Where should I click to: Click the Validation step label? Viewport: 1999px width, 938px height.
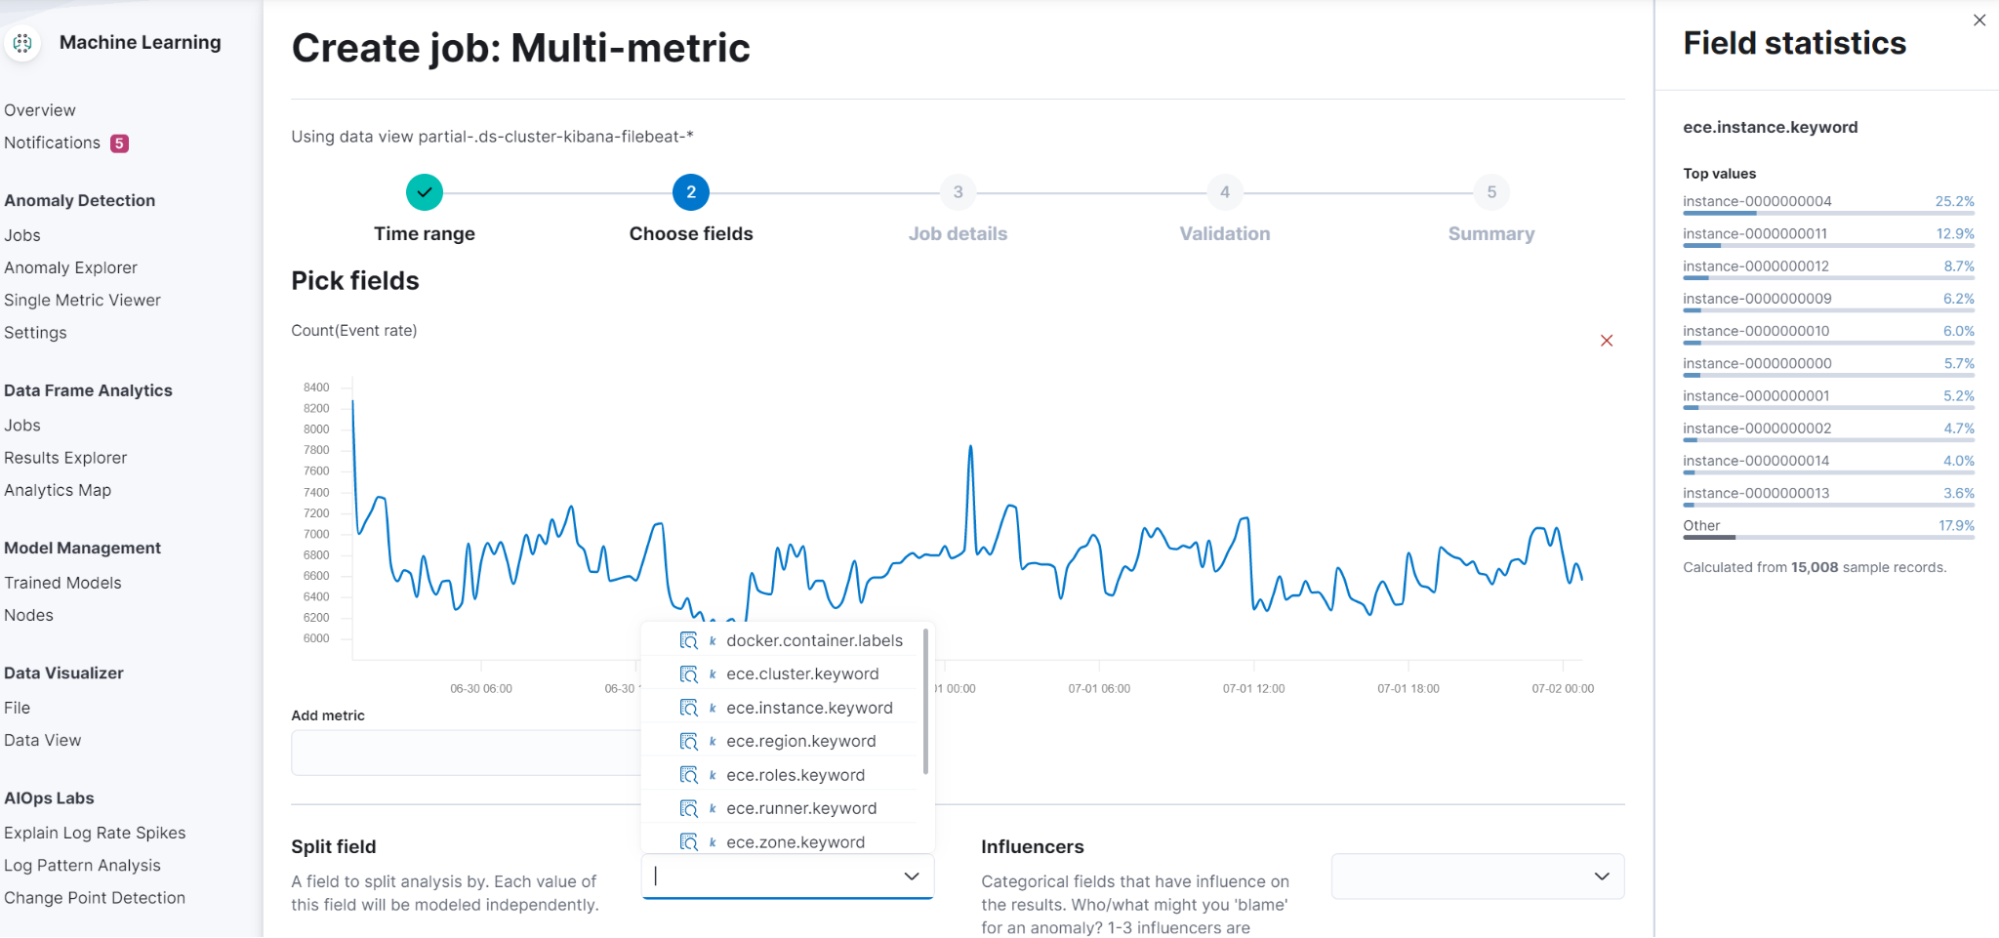click(1225, 233)
